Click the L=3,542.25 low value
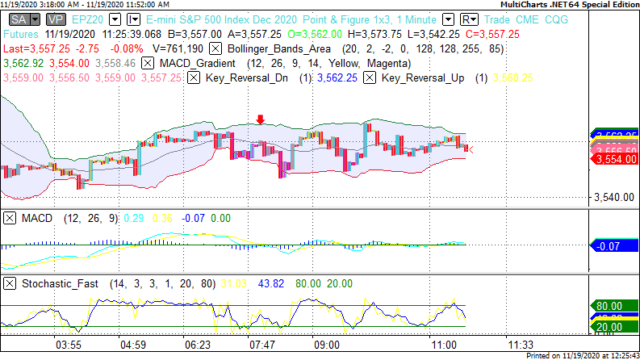Viewport: 640px width, 360px height. 433,34
